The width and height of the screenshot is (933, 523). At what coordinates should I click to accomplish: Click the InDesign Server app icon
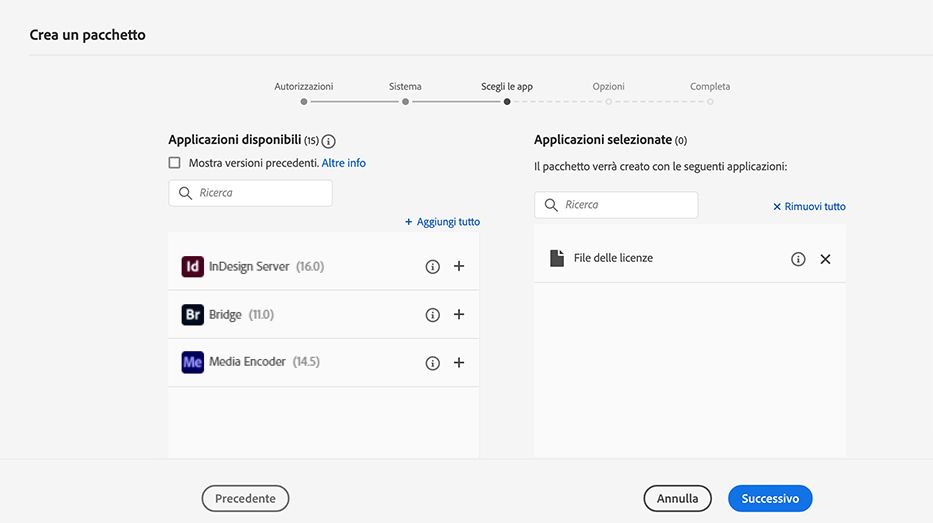(x=193, y=267)
